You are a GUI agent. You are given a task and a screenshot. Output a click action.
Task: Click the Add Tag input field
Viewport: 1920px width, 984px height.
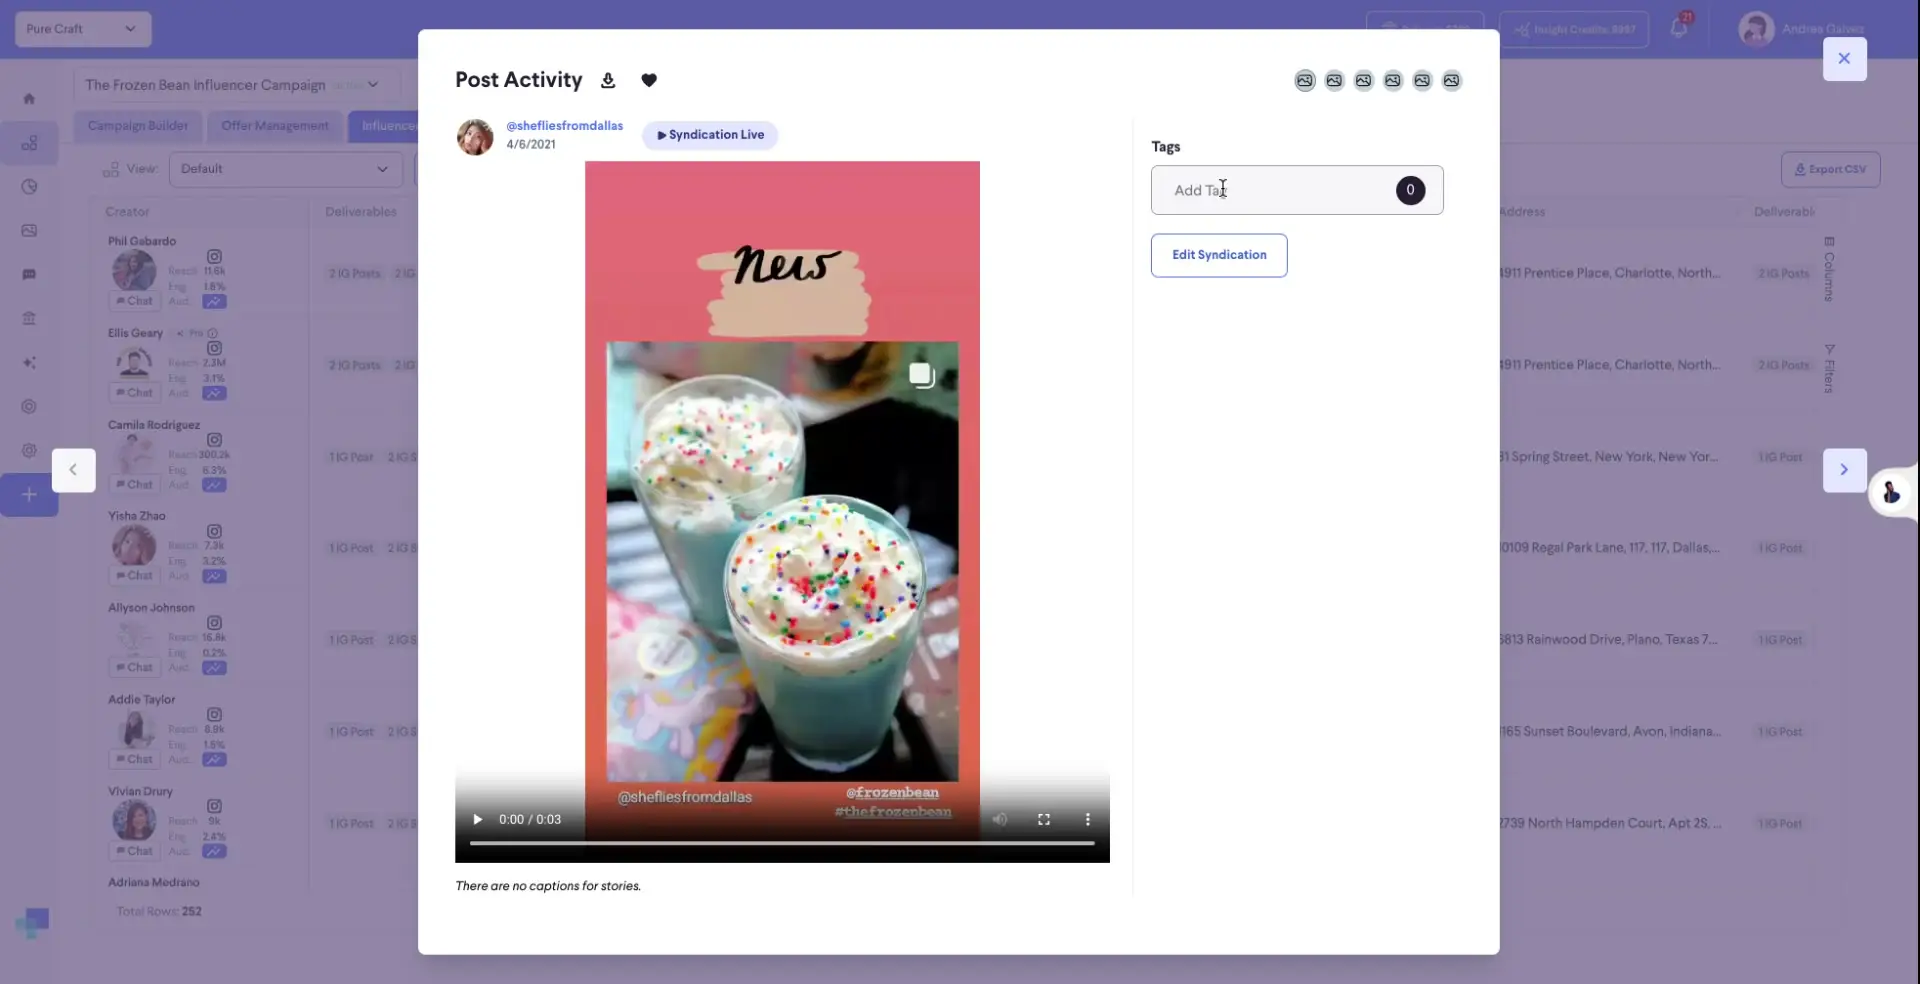[1297, 190]
